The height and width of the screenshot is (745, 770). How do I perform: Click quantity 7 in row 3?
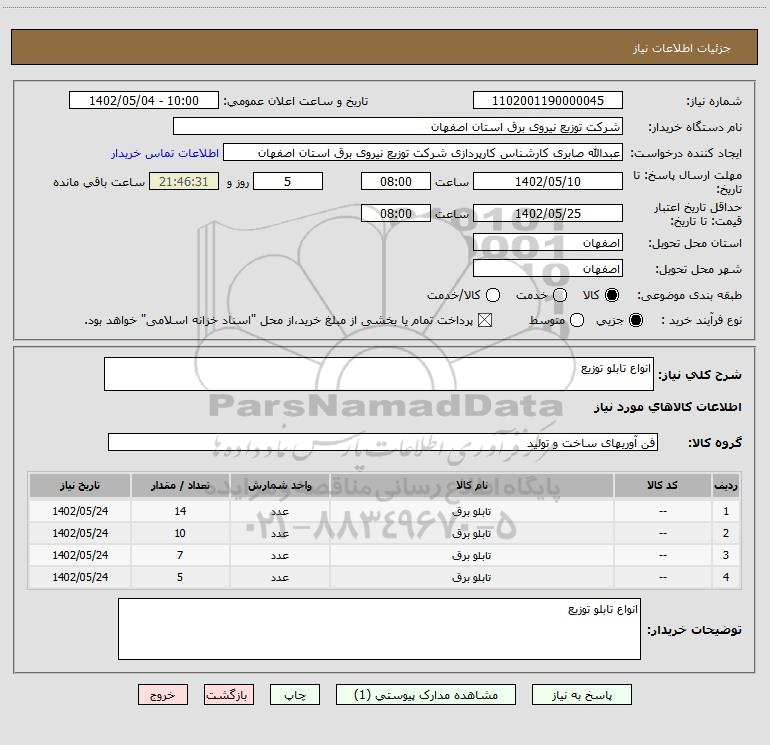click(180, 555)
